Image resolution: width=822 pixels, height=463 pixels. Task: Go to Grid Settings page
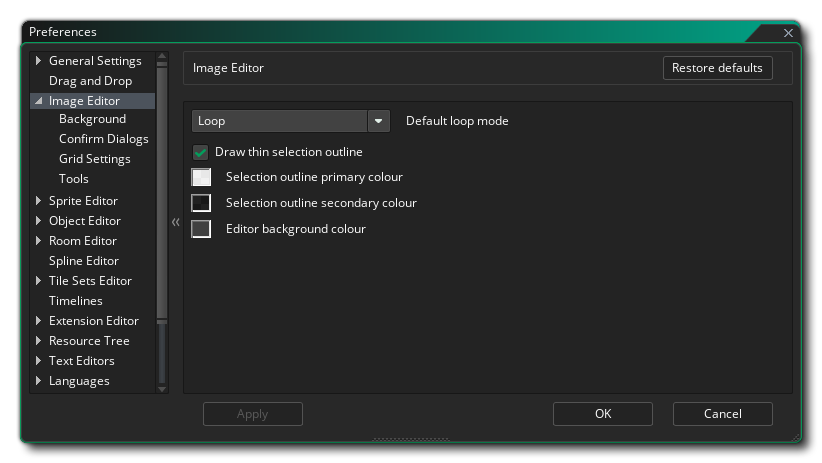click(x=94, y=159)
